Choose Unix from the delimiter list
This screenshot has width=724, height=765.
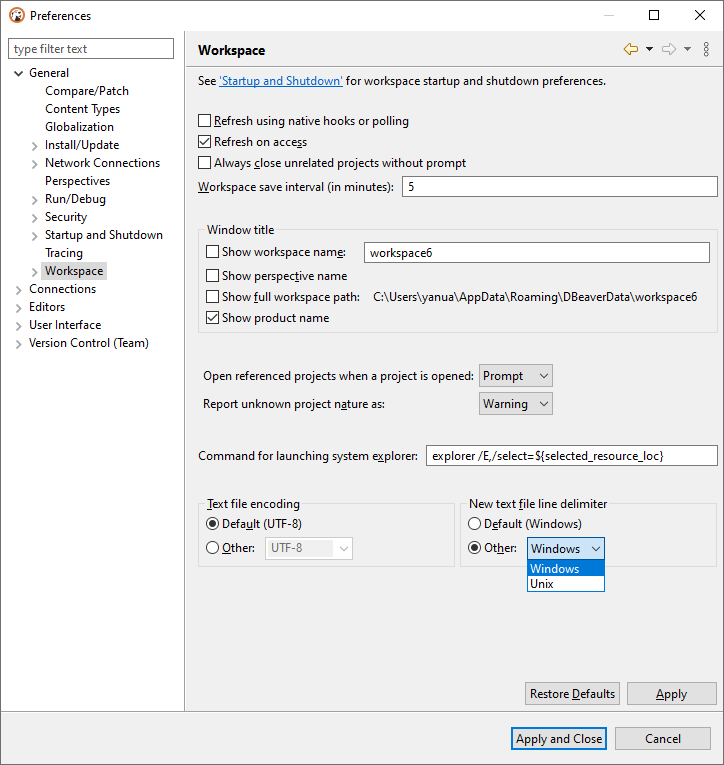pos(565,584)
